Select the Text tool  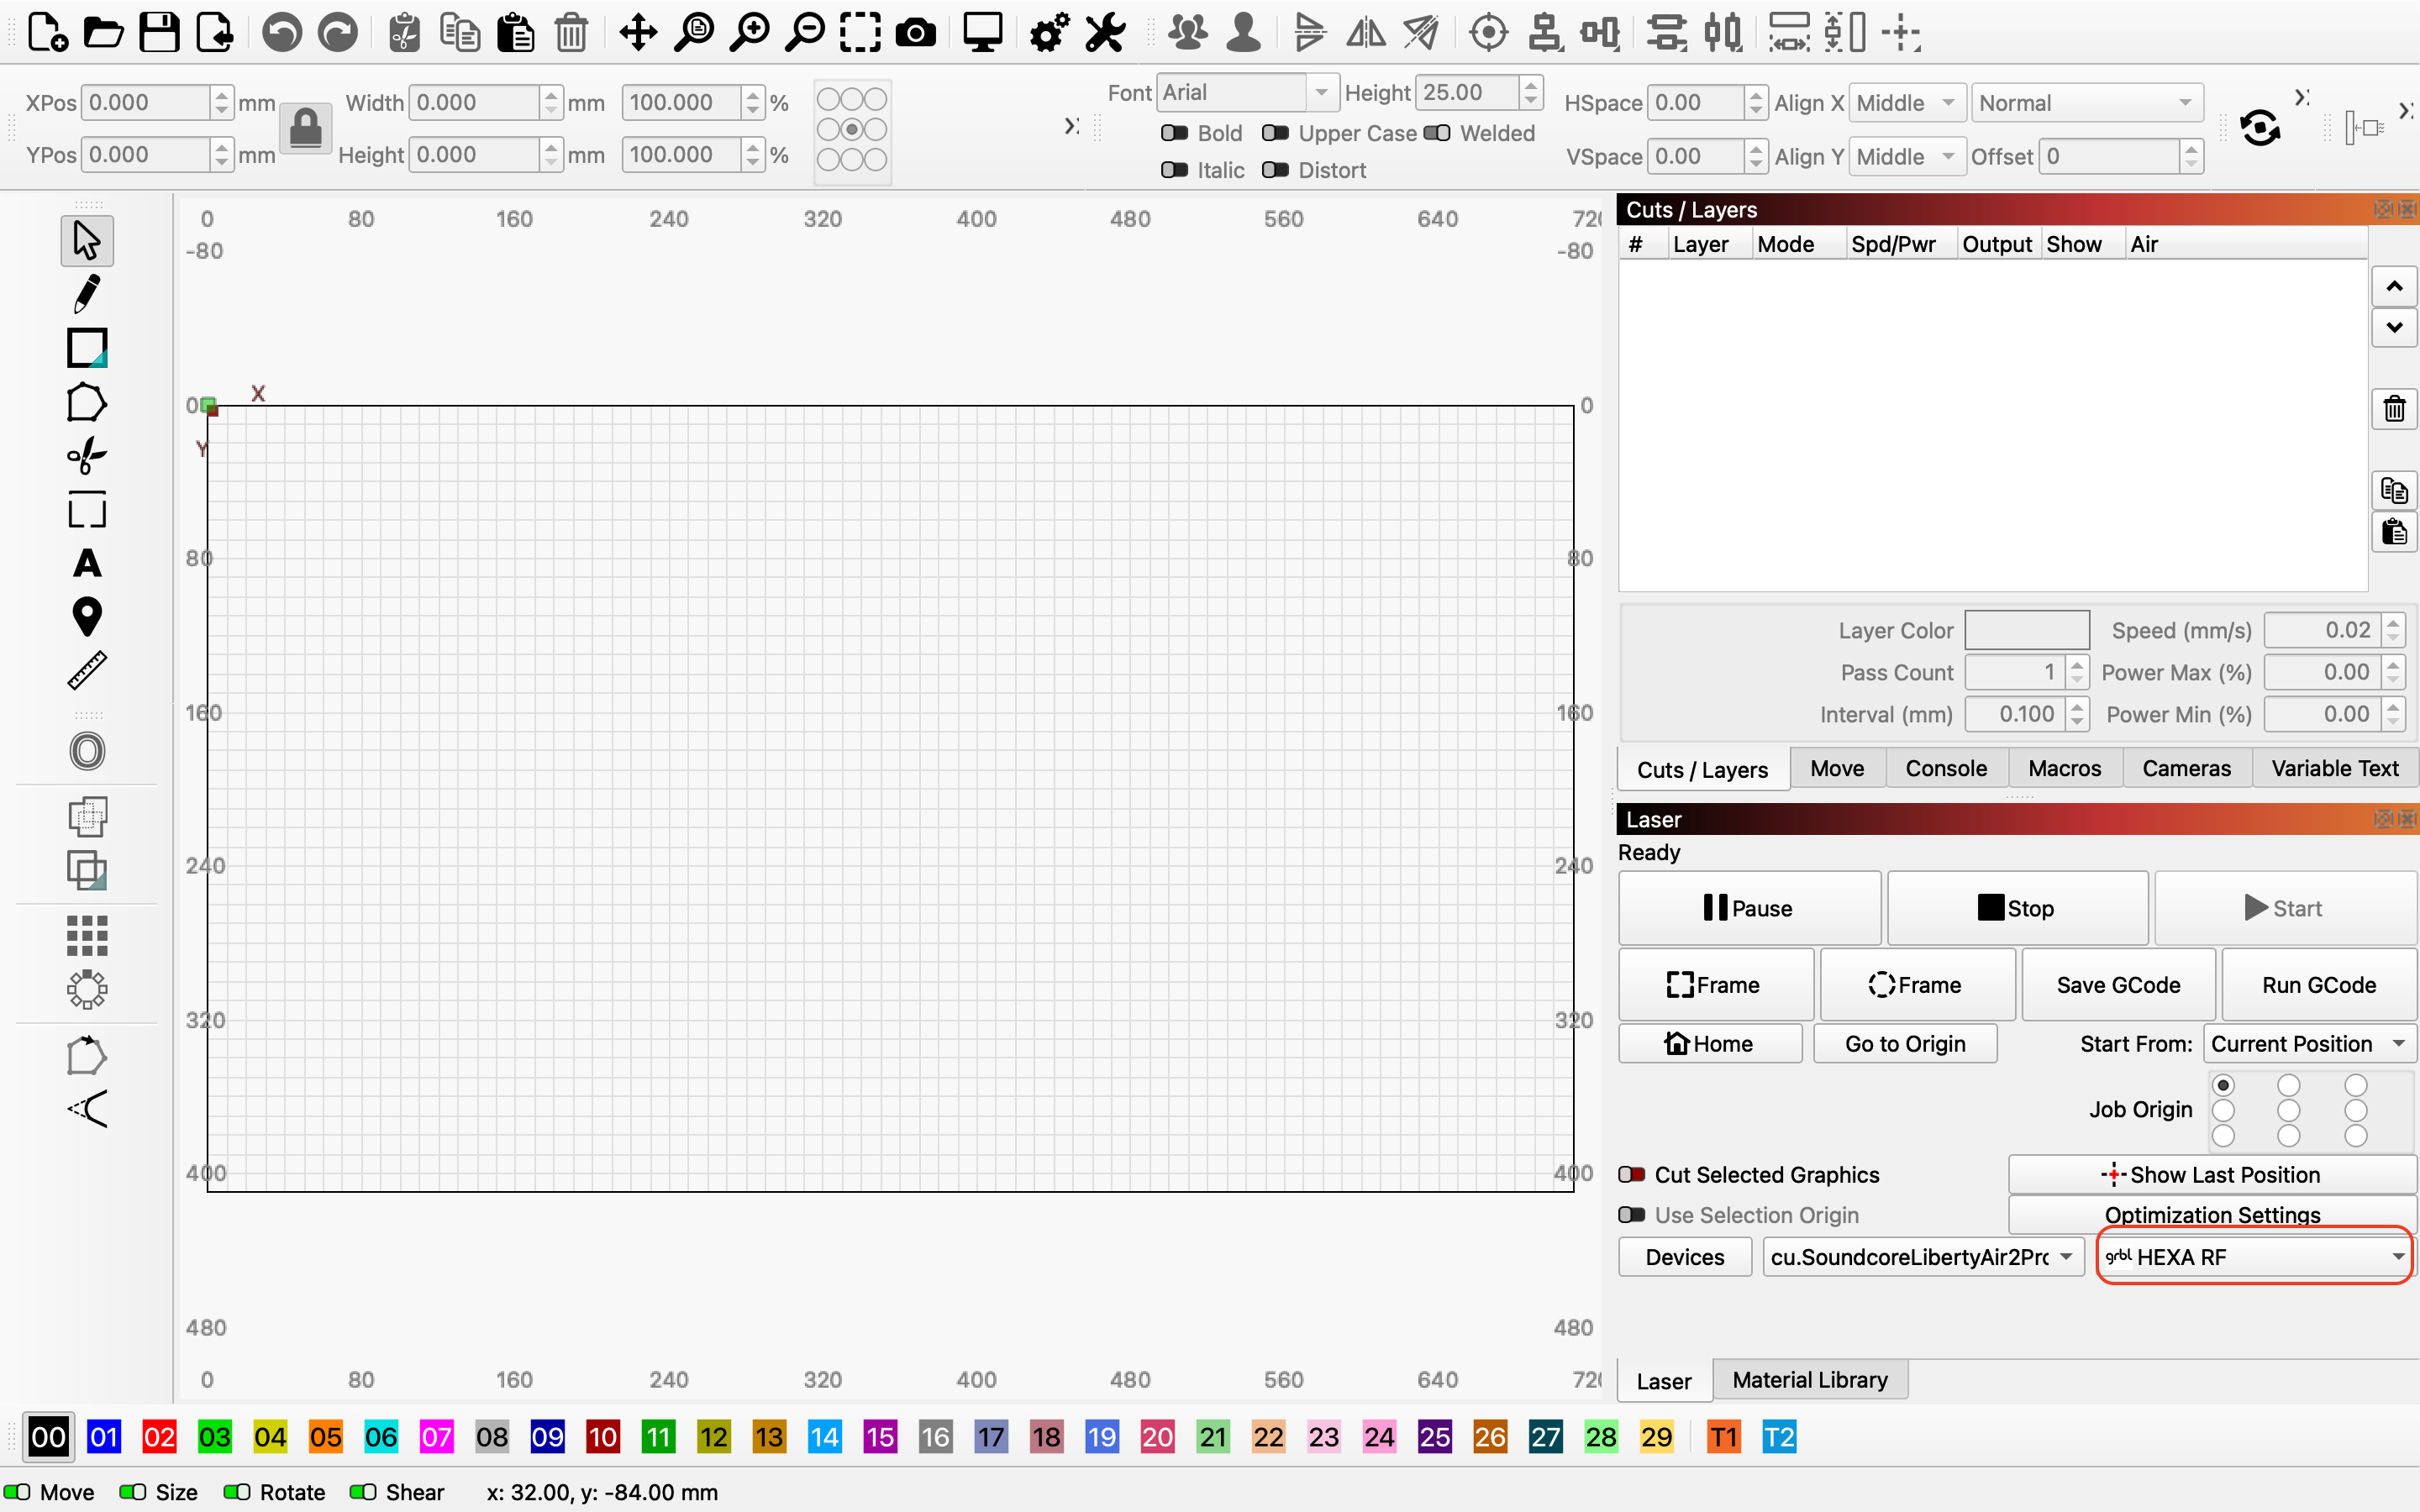click(87, 563)
